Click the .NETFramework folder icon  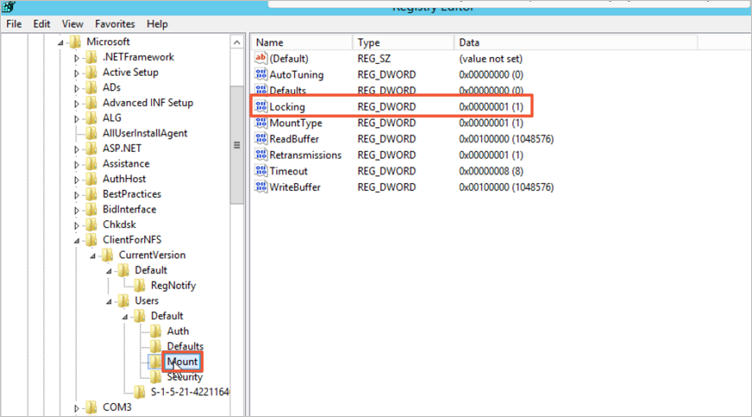coord(91,58)
